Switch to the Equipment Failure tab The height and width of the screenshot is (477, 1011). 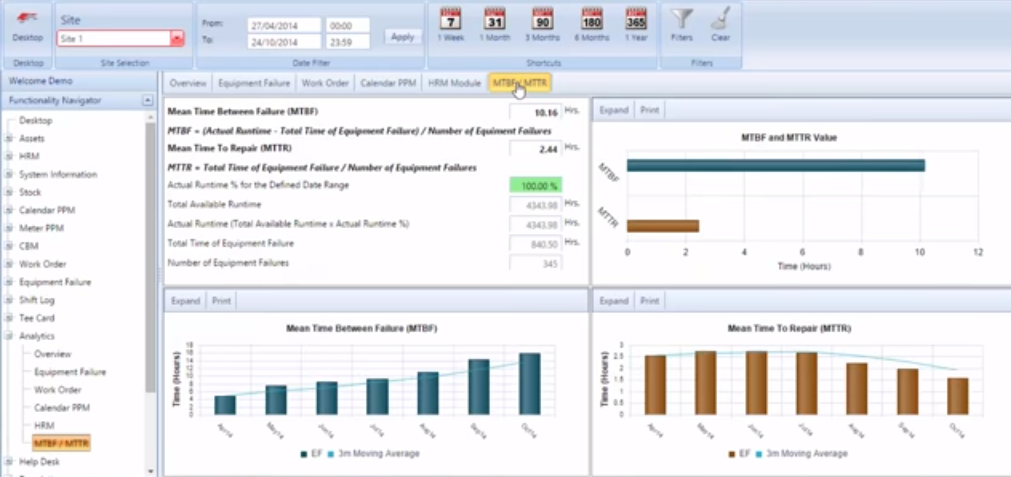click(x=254, y=83)
